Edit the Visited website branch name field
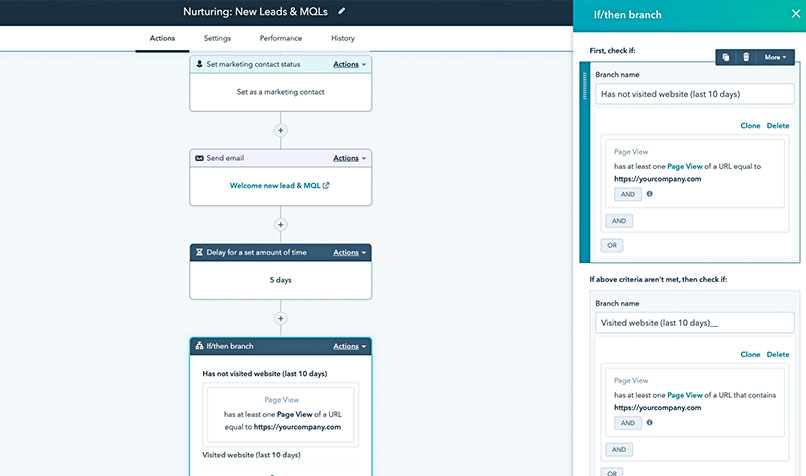Image resolution: width=806 pixels, height=476 pixels. point(694,323)
